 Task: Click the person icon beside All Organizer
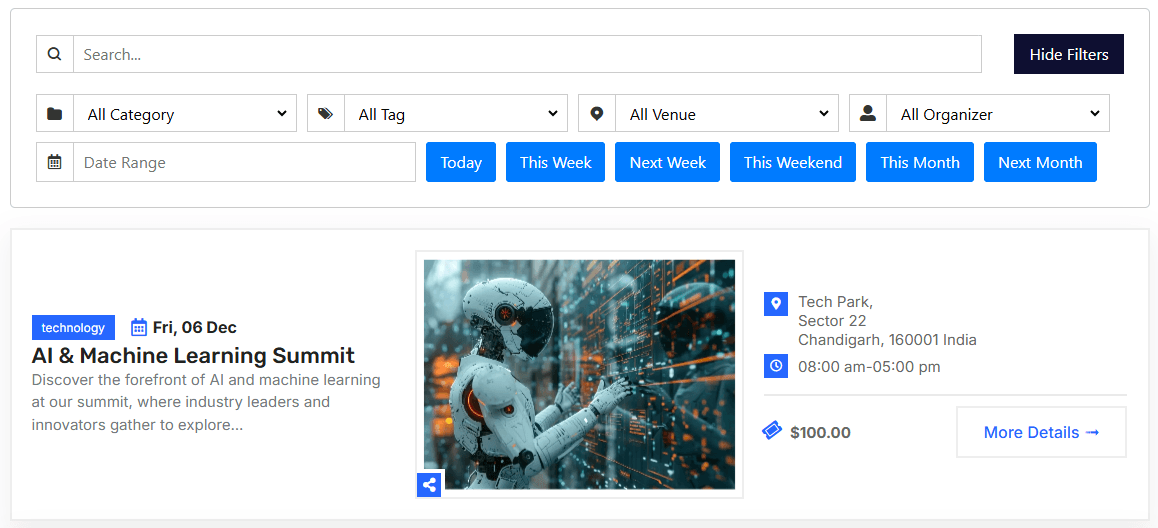[868, 113]
